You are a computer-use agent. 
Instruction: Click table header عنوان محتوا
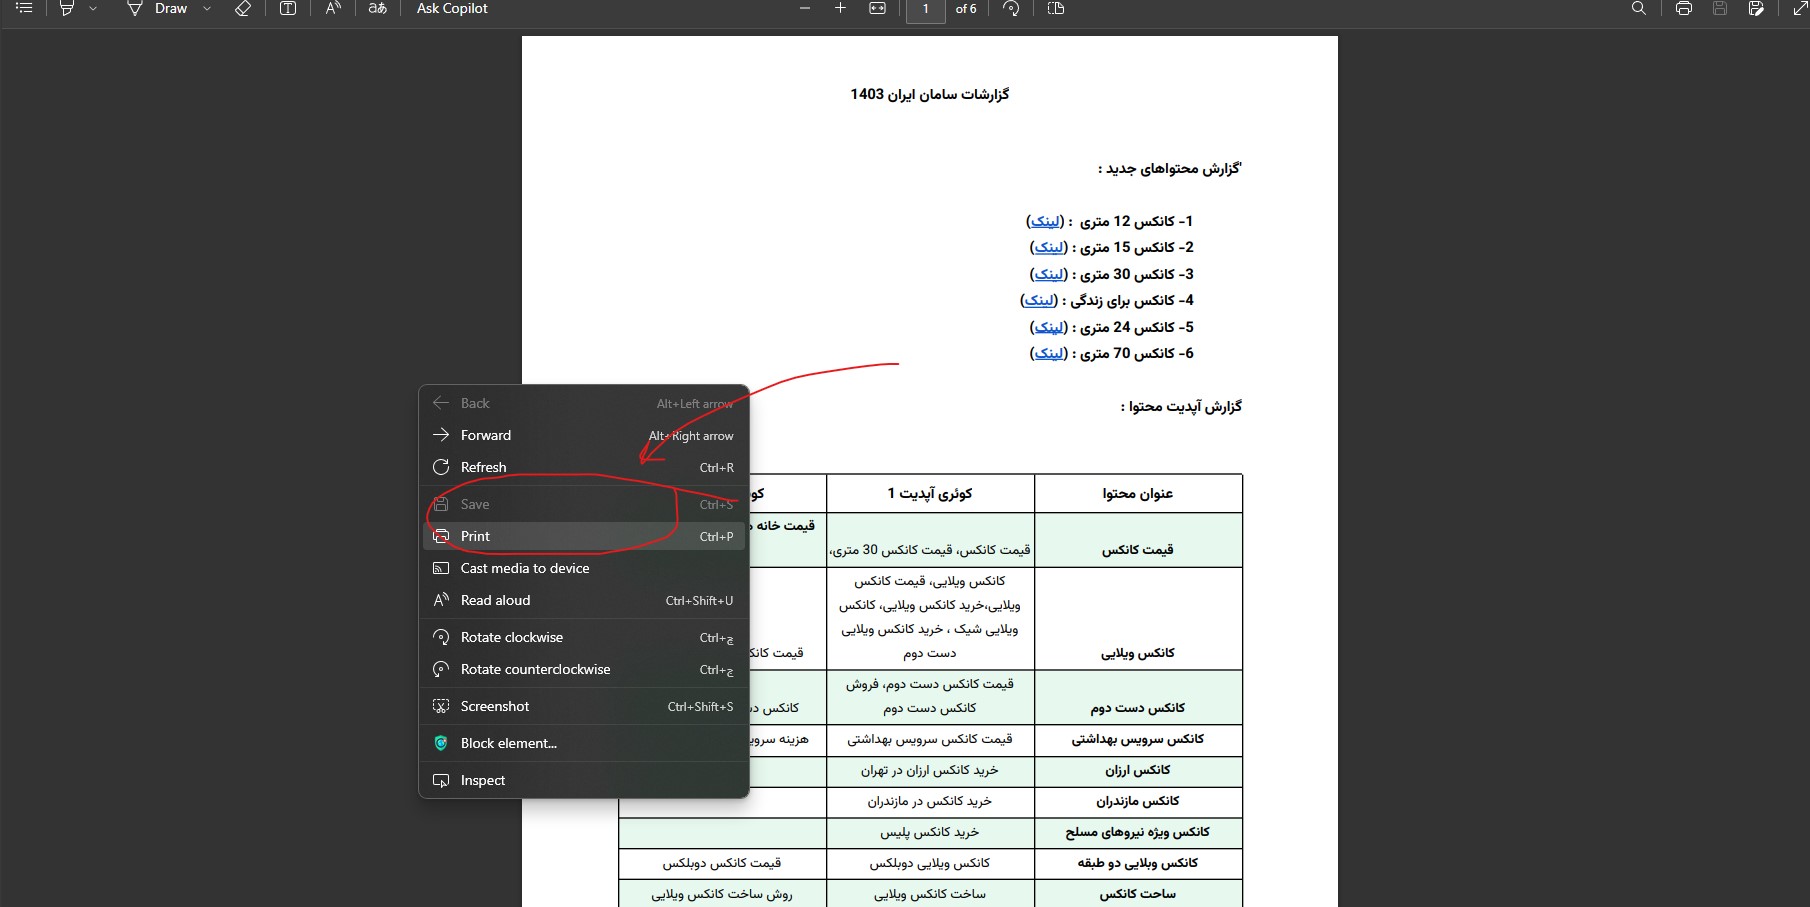(x=1138, y=493)
